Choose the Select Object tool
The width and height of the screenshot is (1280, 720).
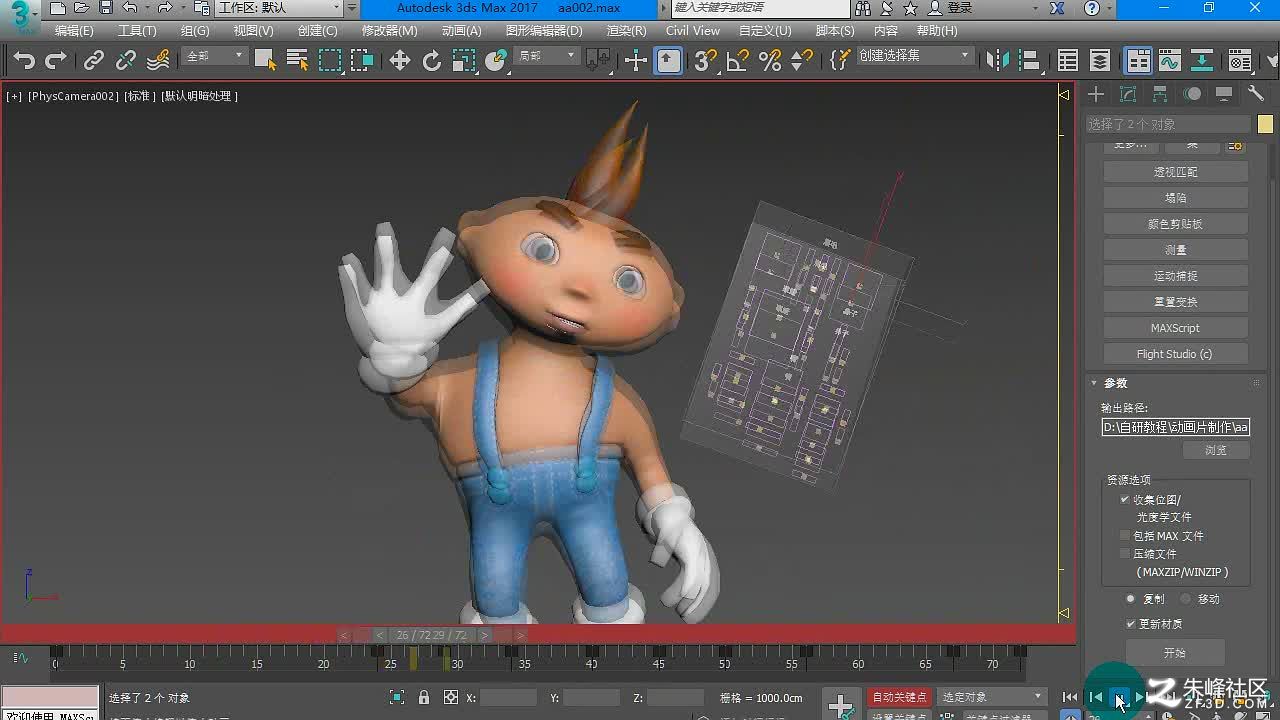(x=265, y=61)
